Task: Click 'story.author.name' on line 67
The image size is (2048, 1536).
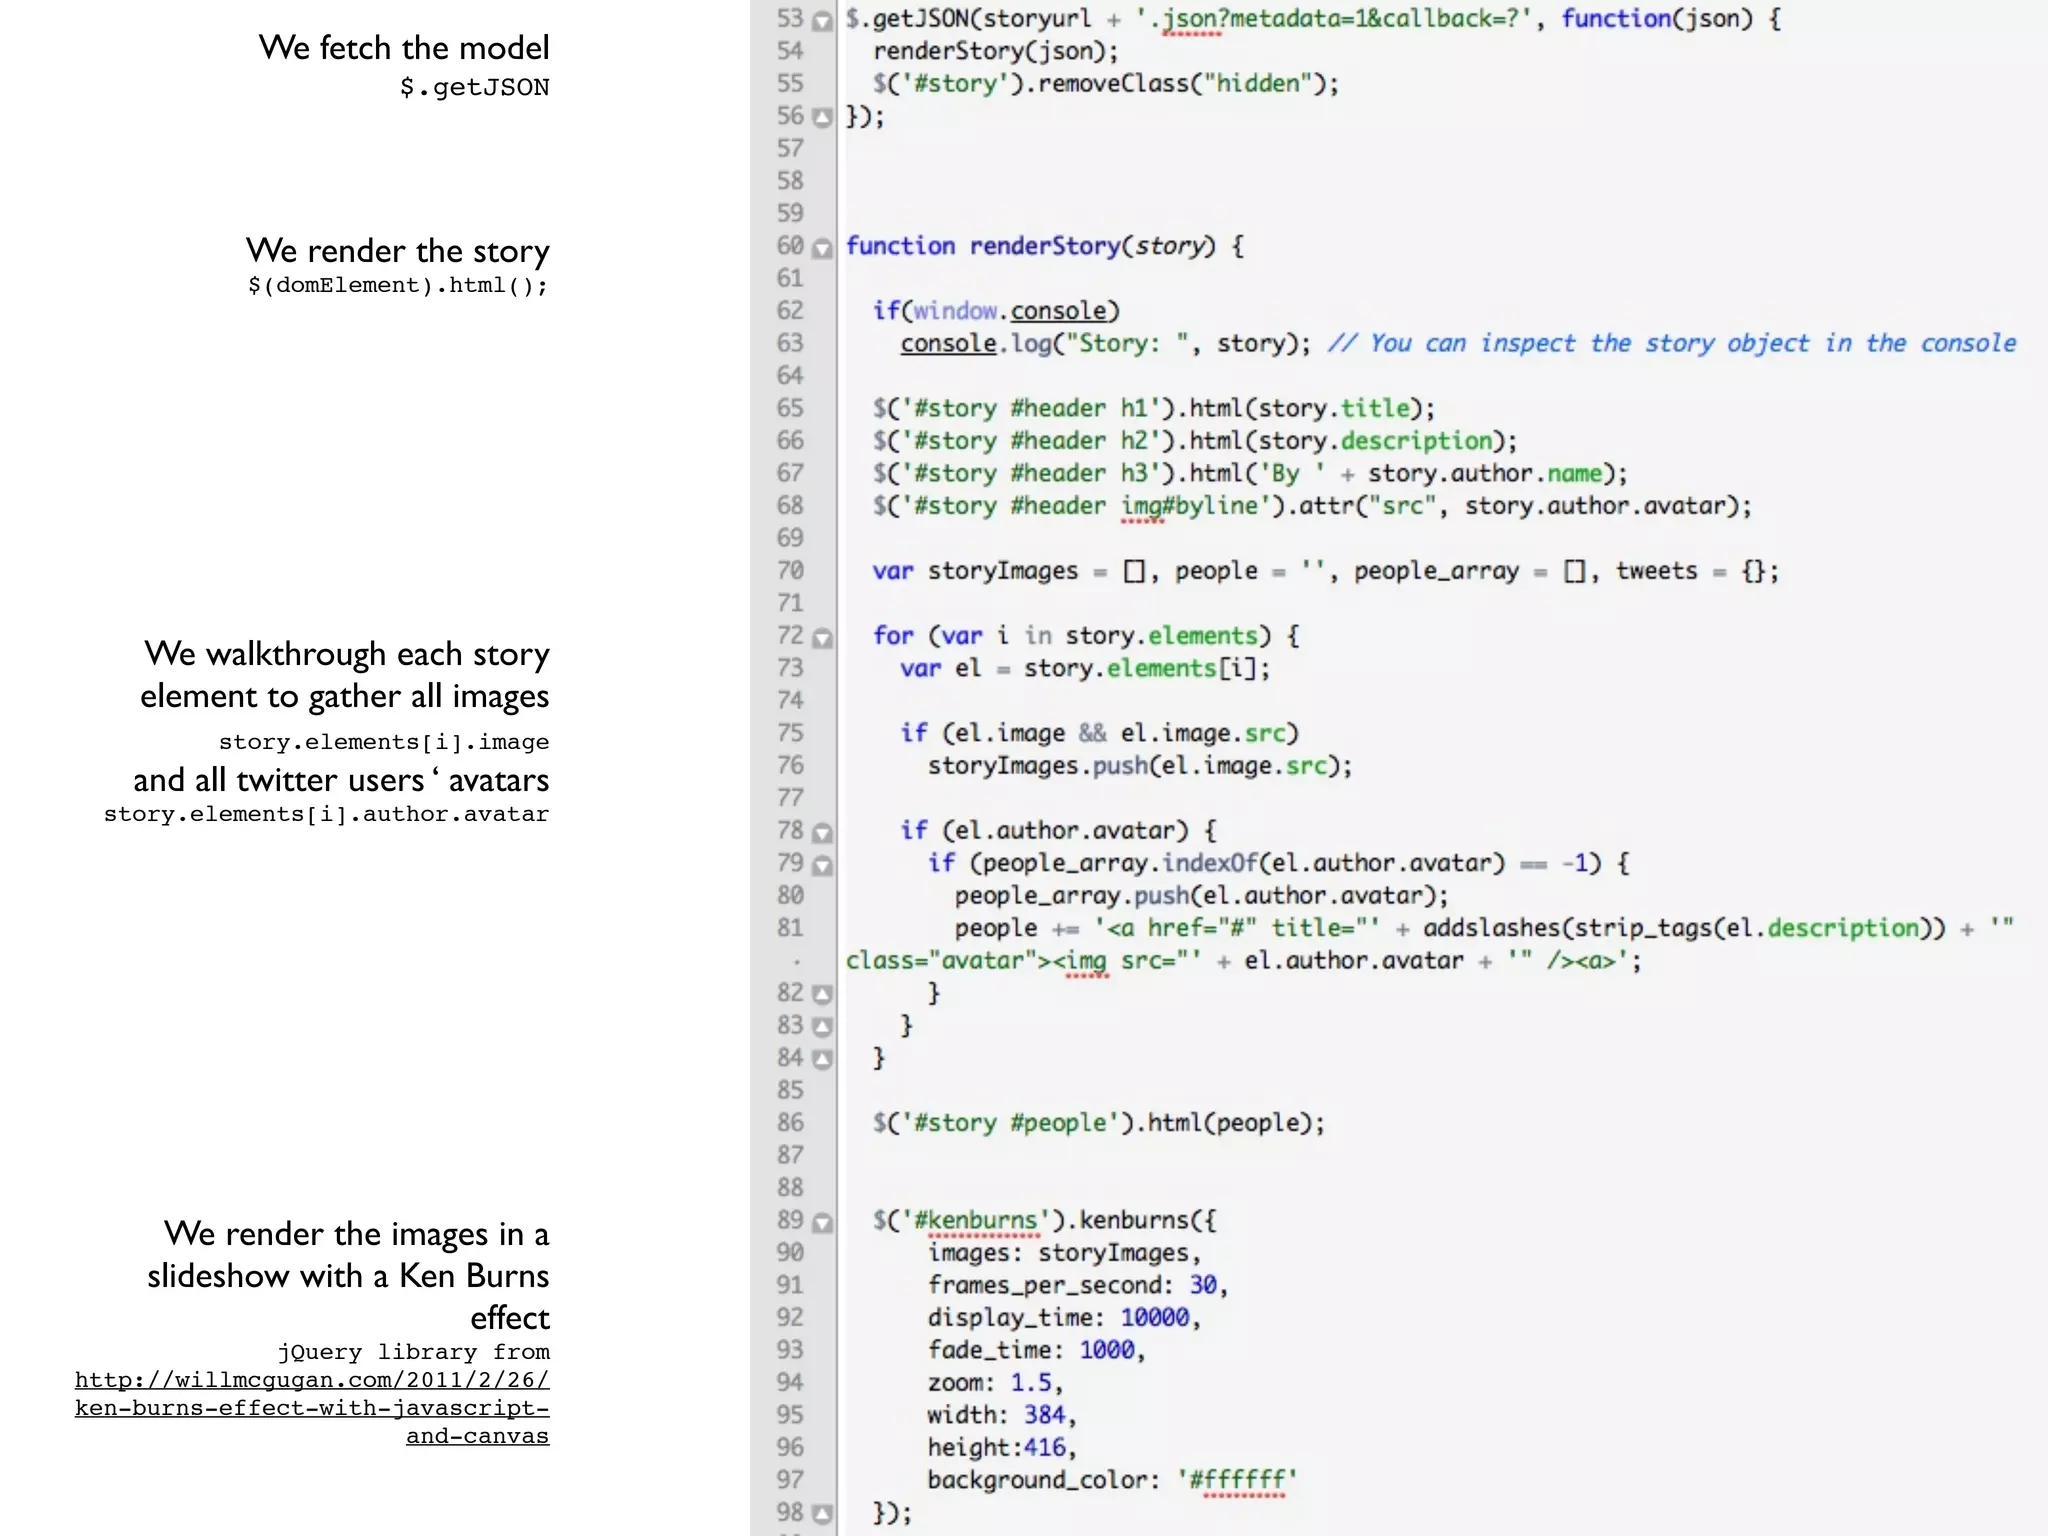Action: tap(1485, 473)
